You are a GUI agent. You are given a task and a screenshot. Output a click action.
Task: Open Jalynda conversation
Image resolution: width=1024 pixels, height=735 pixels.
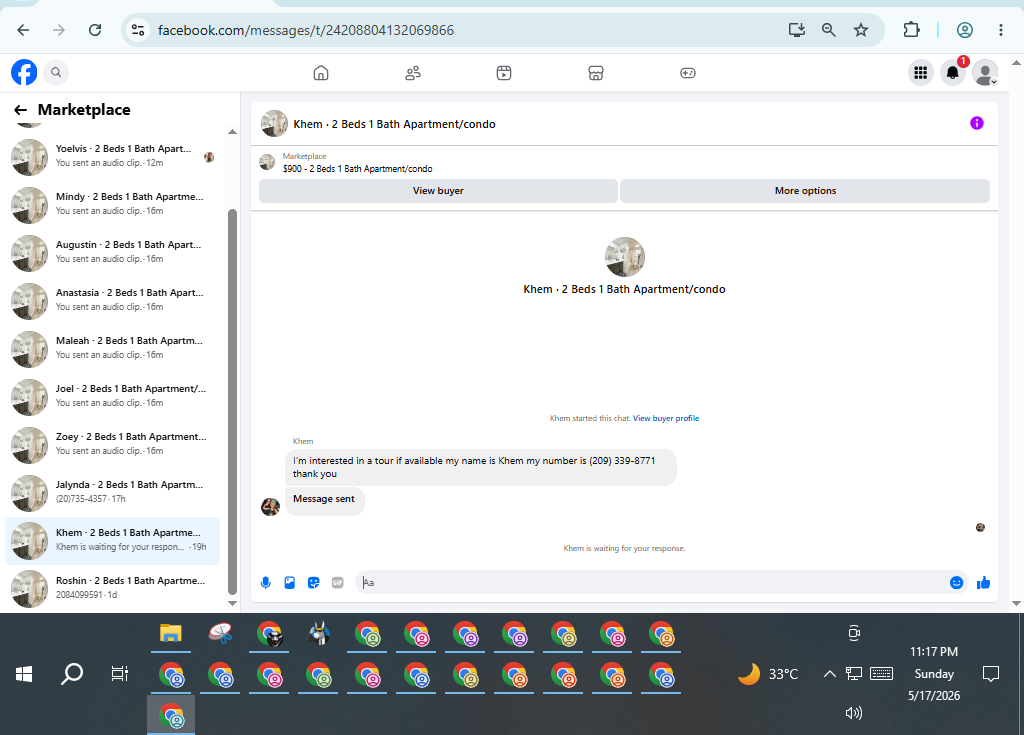112,493
